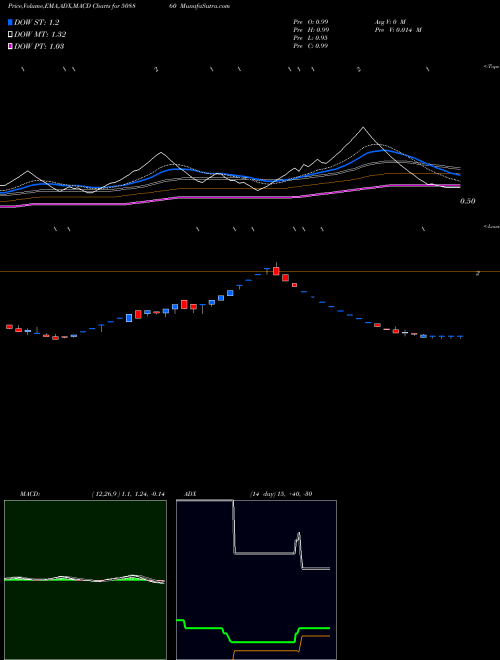Image resolution: width=500 pixels, height=660 pixels.
Task: Click the ADX (14 day) parameter values
Action: point(281,494)
